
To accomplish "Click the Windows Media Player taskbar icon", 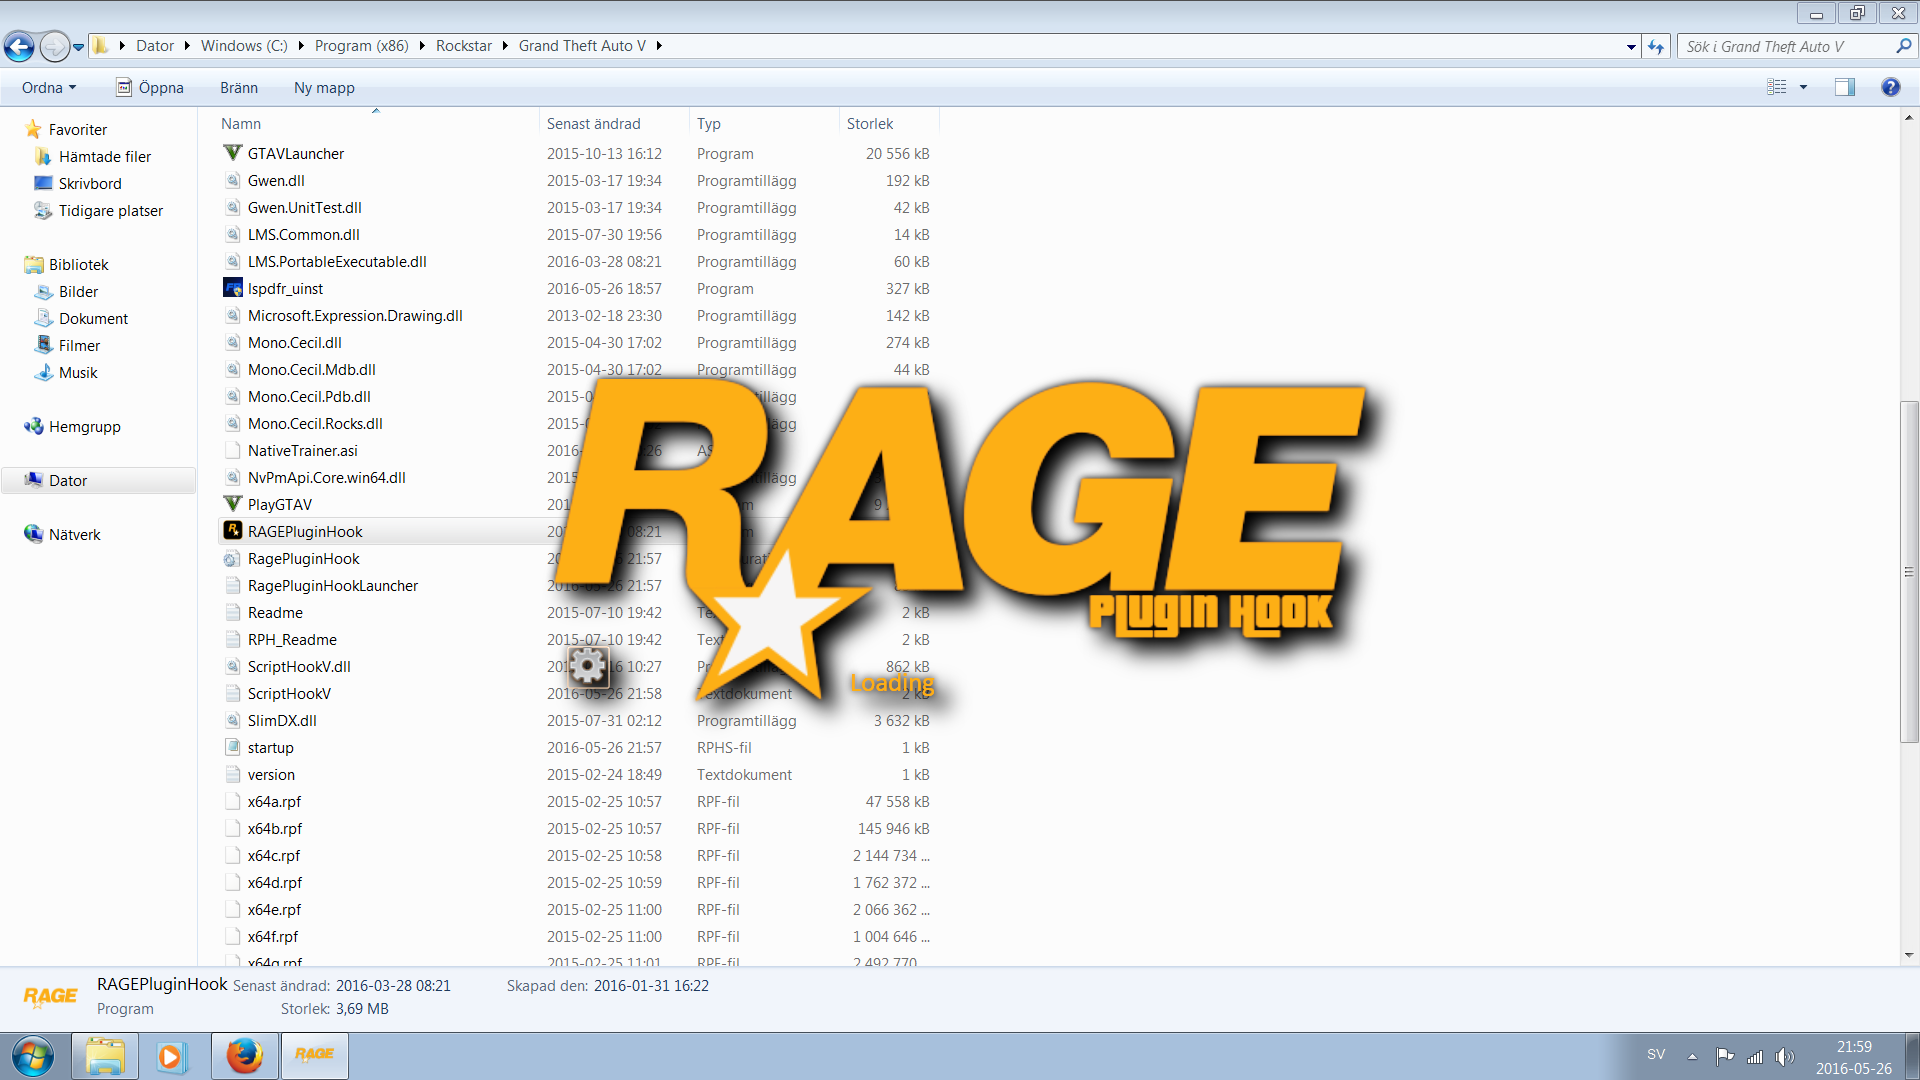I will pos(171,1056).
